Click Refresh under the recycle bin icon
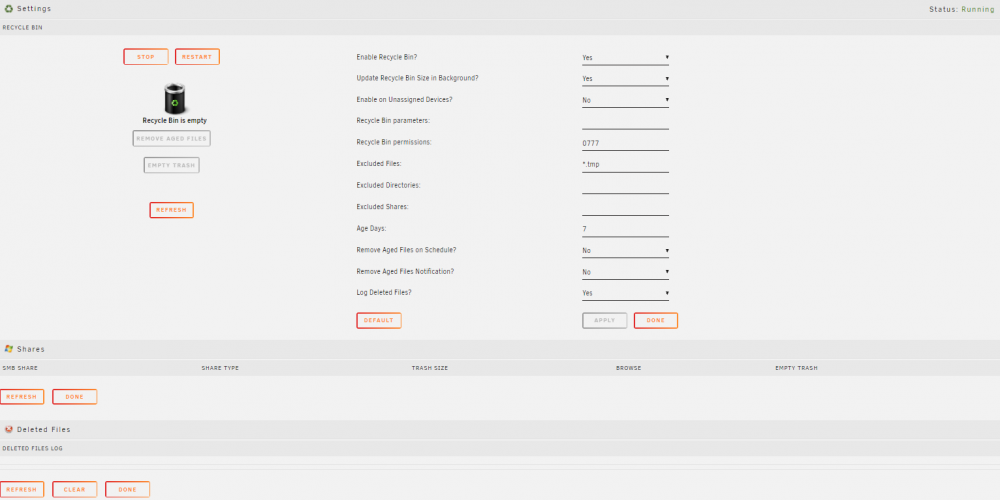Screen dimensions: 1000x500 pyautogui.click(x=172, y=210)
